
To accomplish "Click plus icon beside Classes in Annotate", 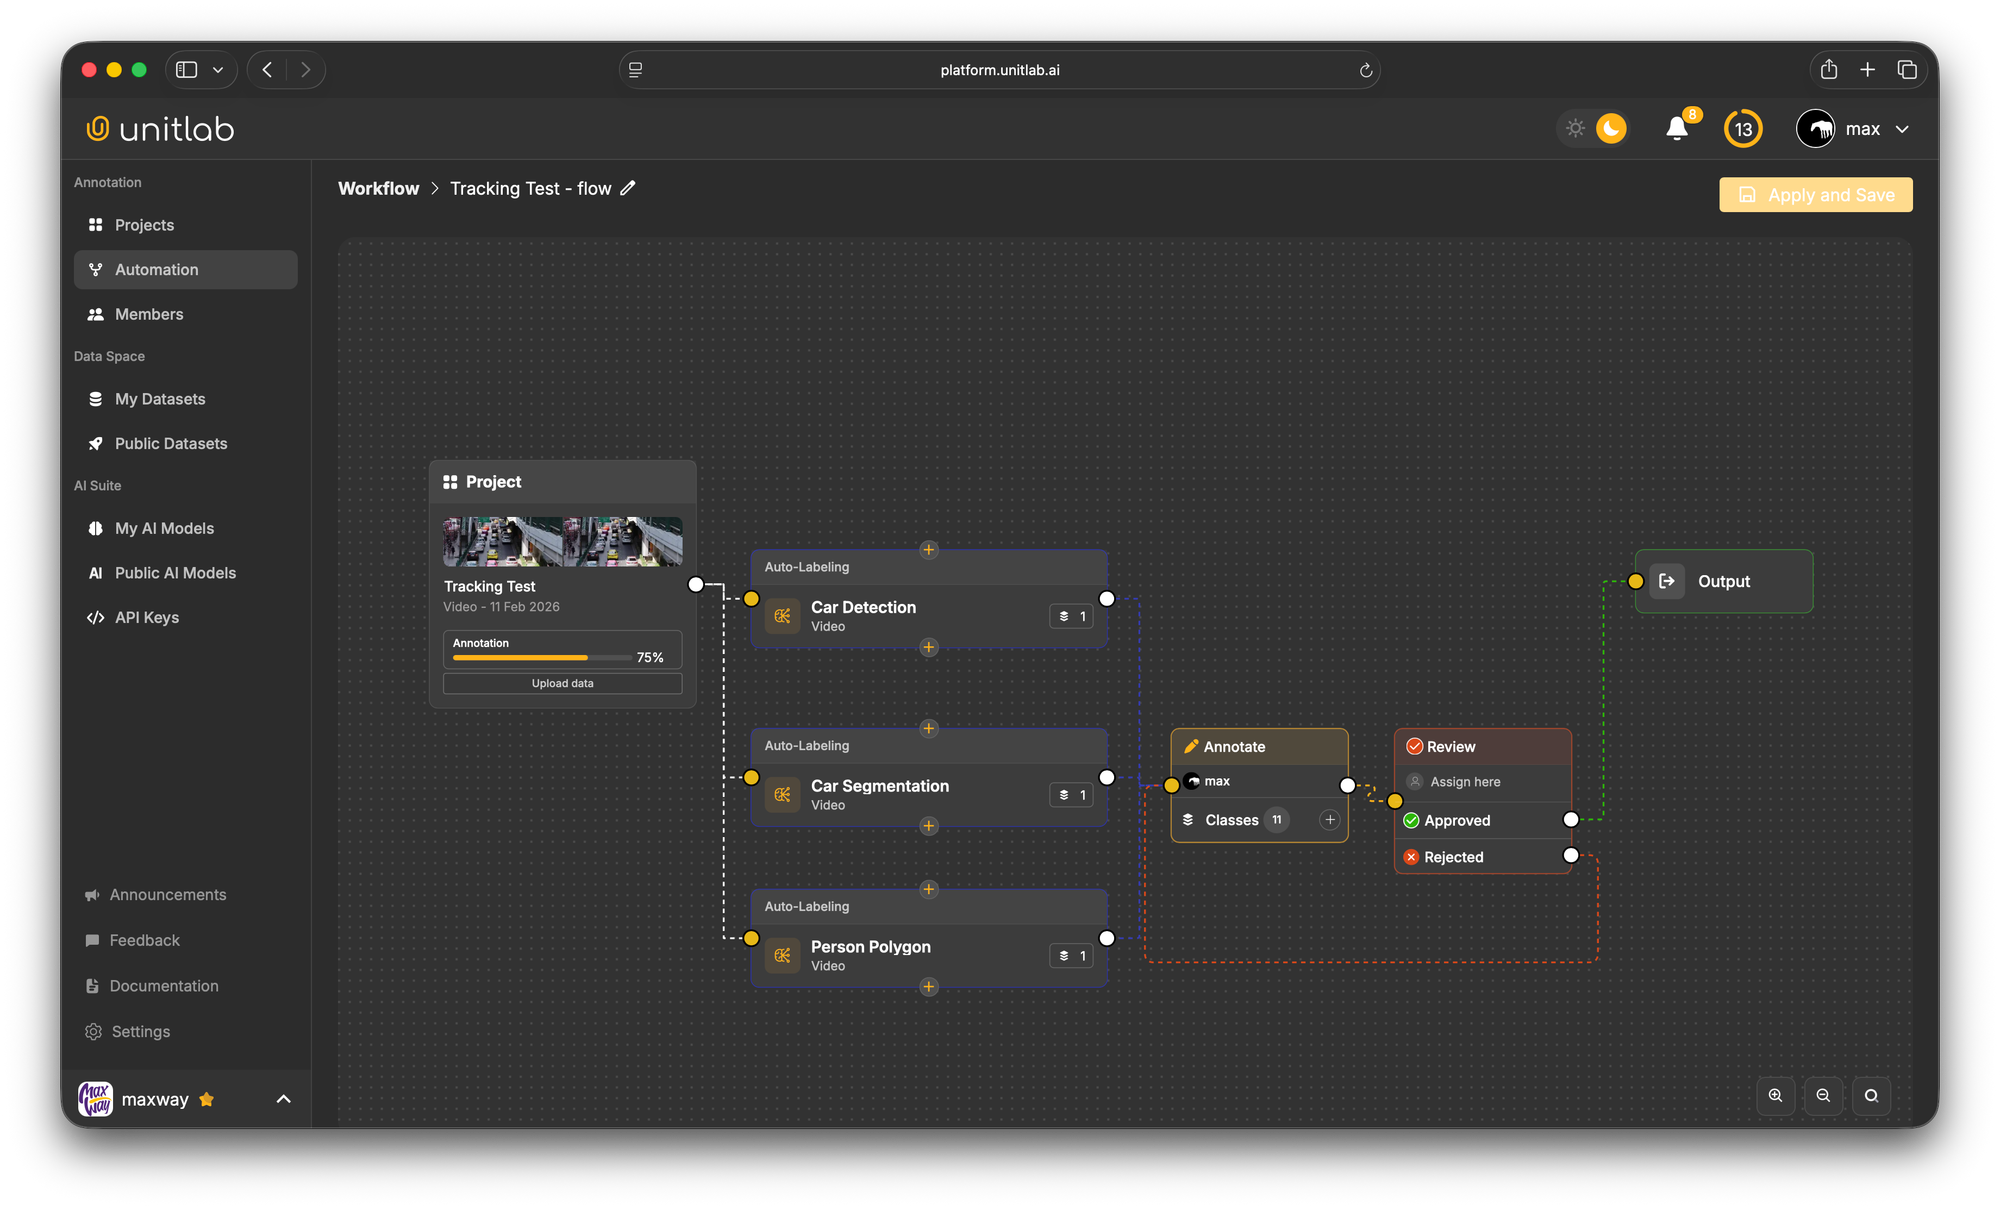I will (1329, 820).
